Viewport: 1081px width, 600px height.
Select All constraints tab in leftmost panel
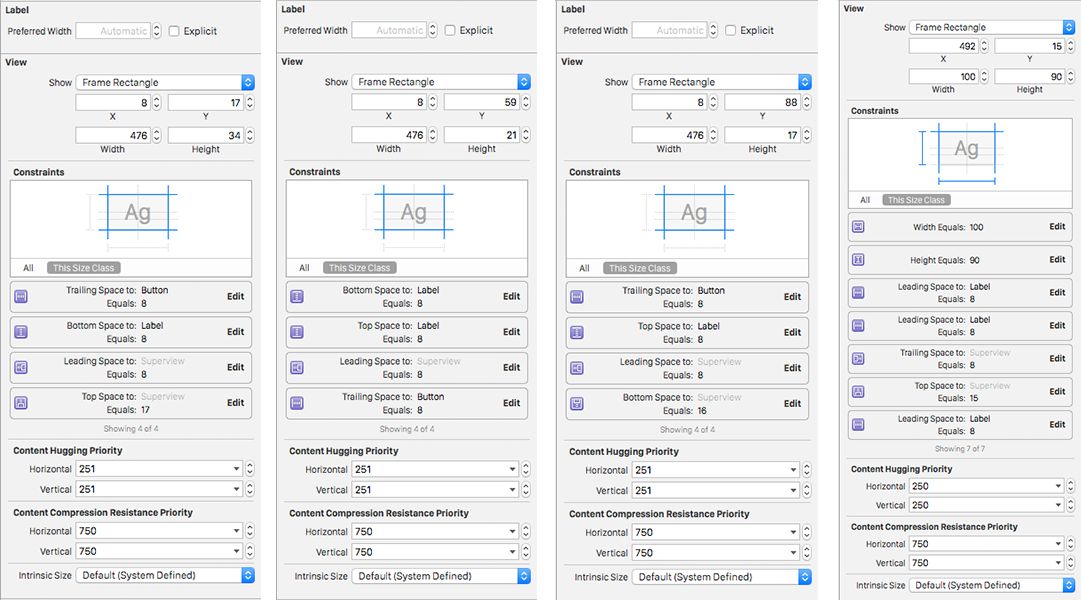pos(28,268)
